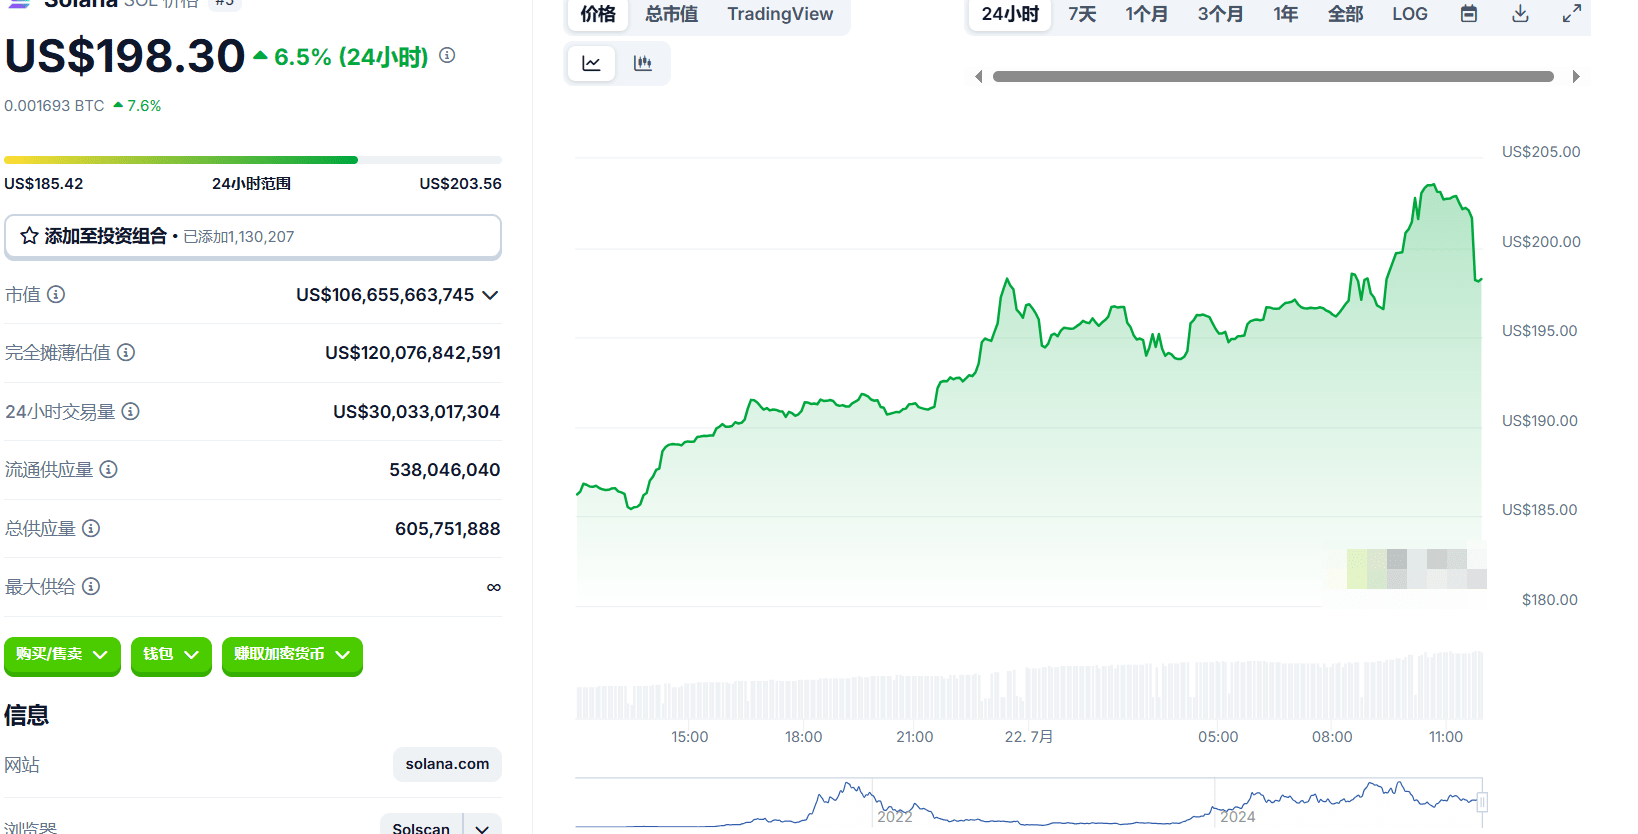
Task: Click the US$203.56 high price label
Action: [x=461, y=184]
